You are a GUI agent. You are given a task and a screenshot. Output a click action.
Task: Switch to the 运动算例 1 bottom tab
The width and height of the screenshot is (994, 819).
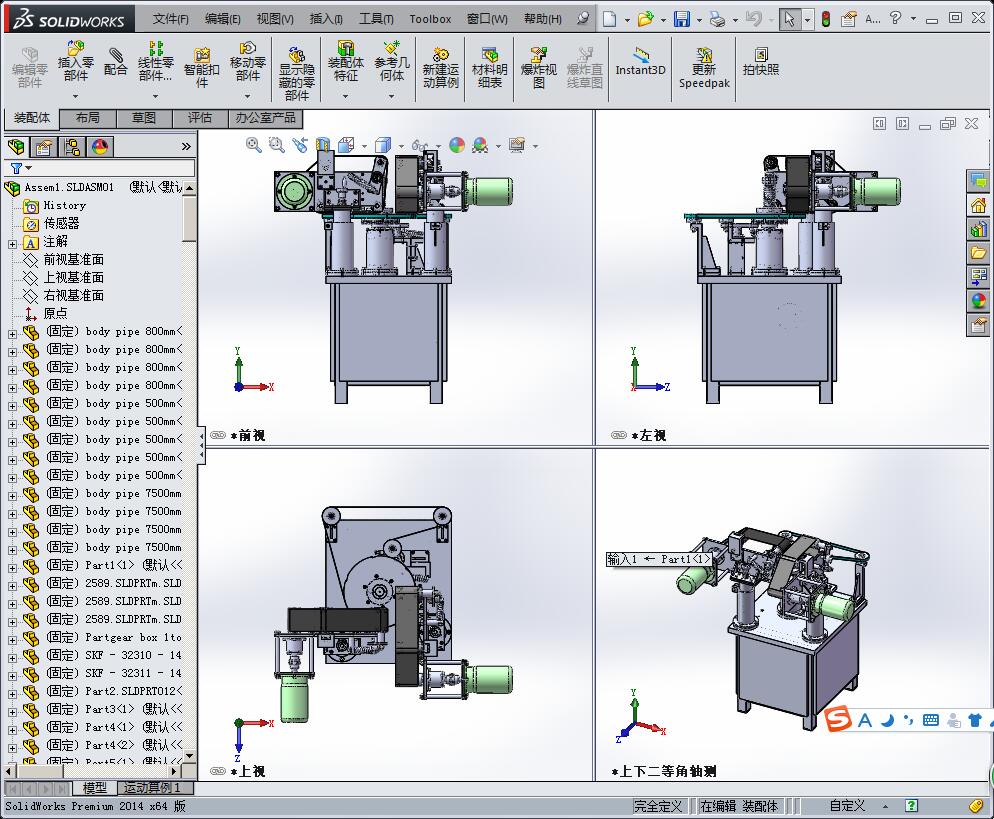[153, 788]
